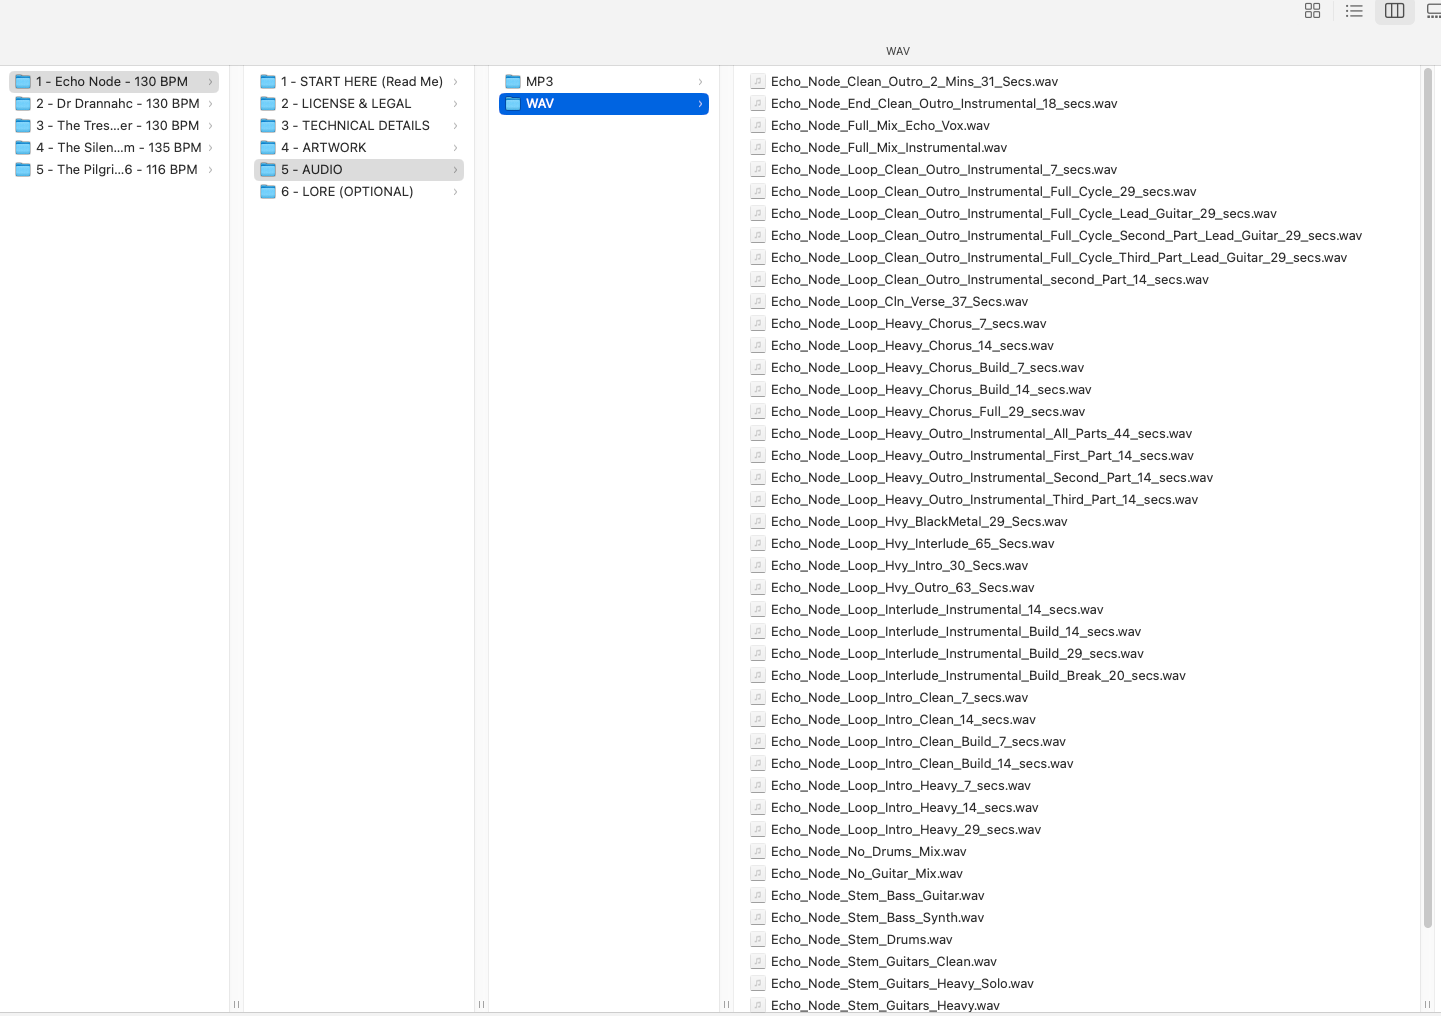Viewport: 1441px width, 1016px height.
Task: Switch to icon grid view
Action: pyautogui.click(x=1312, y=11)
